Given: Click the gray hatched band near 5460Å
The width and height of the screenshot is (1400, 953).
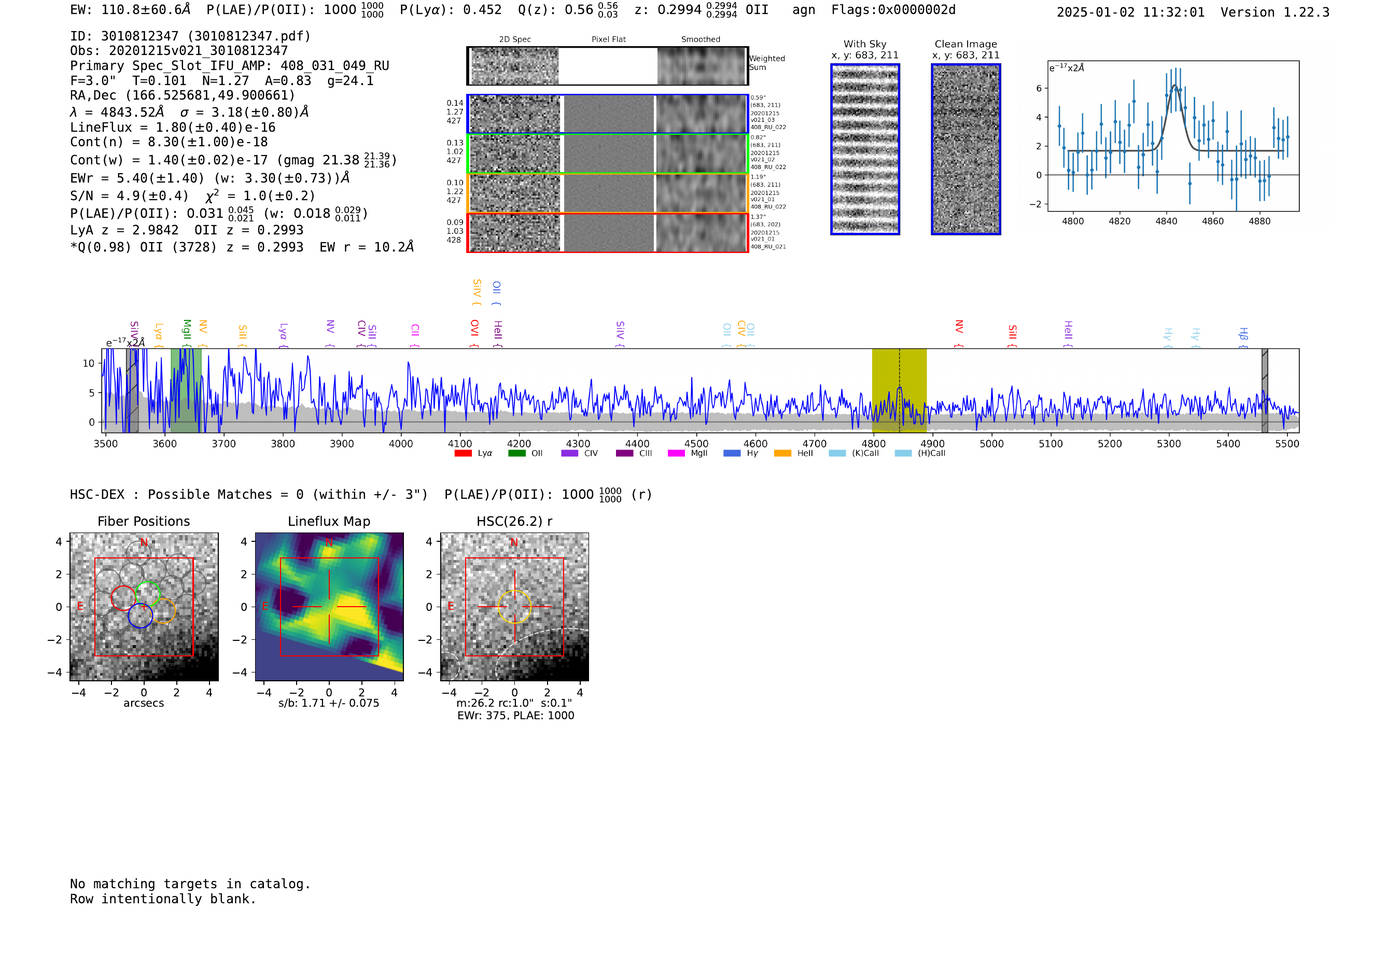Looking at the screenshot, I should 1264,390.
